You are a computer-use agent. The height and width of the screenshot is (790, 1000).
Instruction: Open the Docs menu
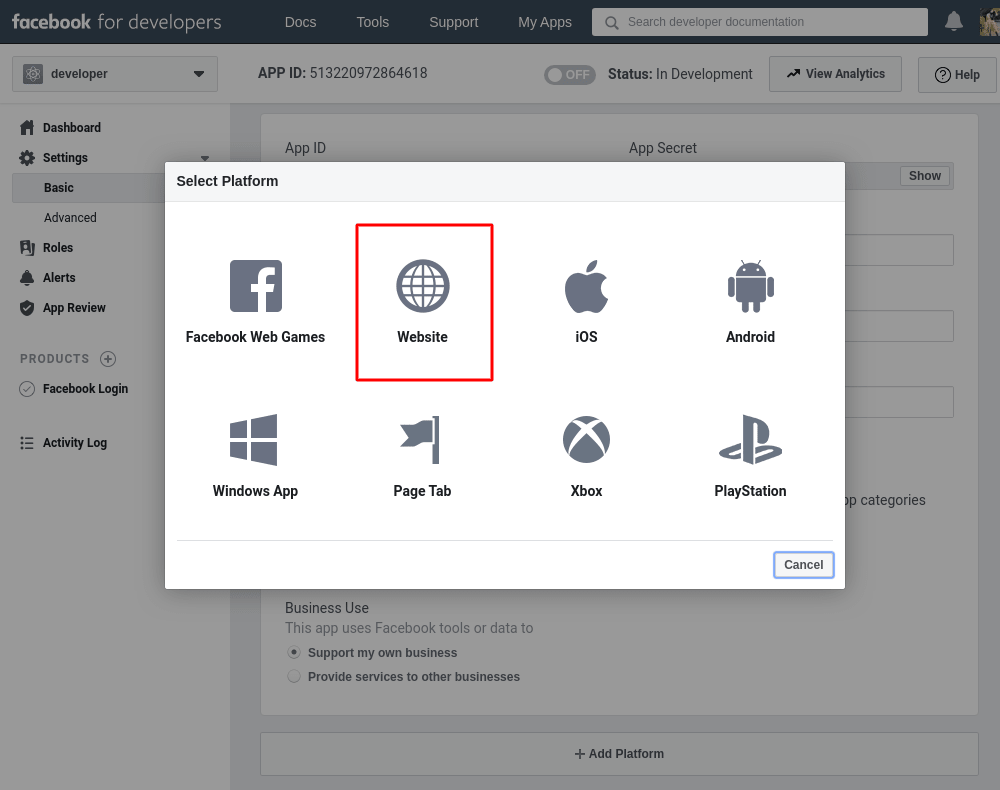click(300, 22)
